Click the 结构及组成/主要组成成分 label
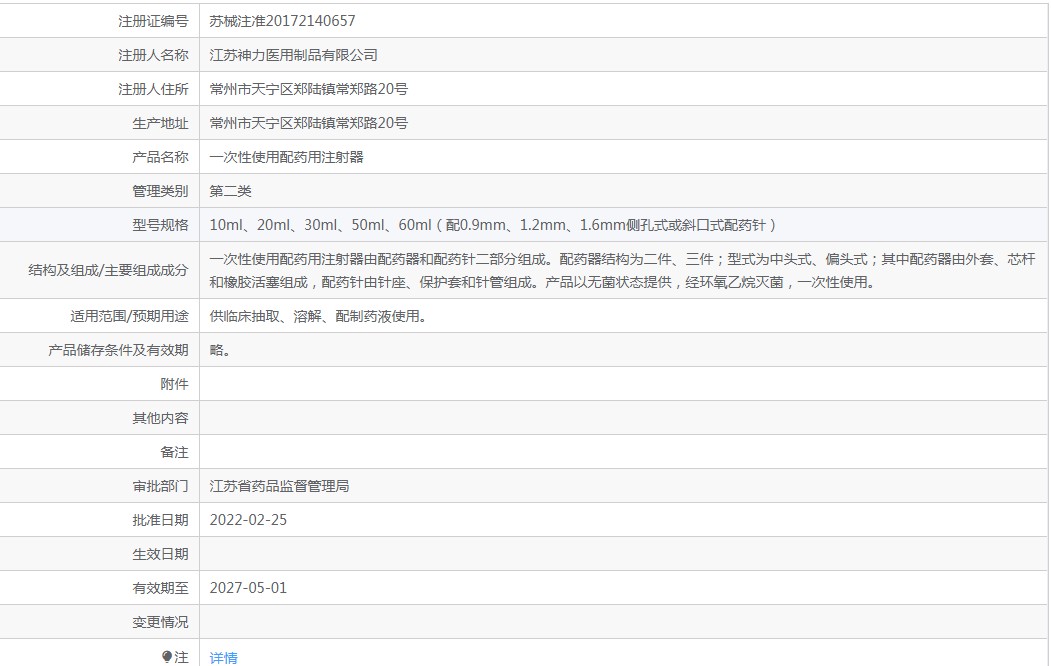The height and width of the screenshot is (666, 1051). tap(108, 271)
